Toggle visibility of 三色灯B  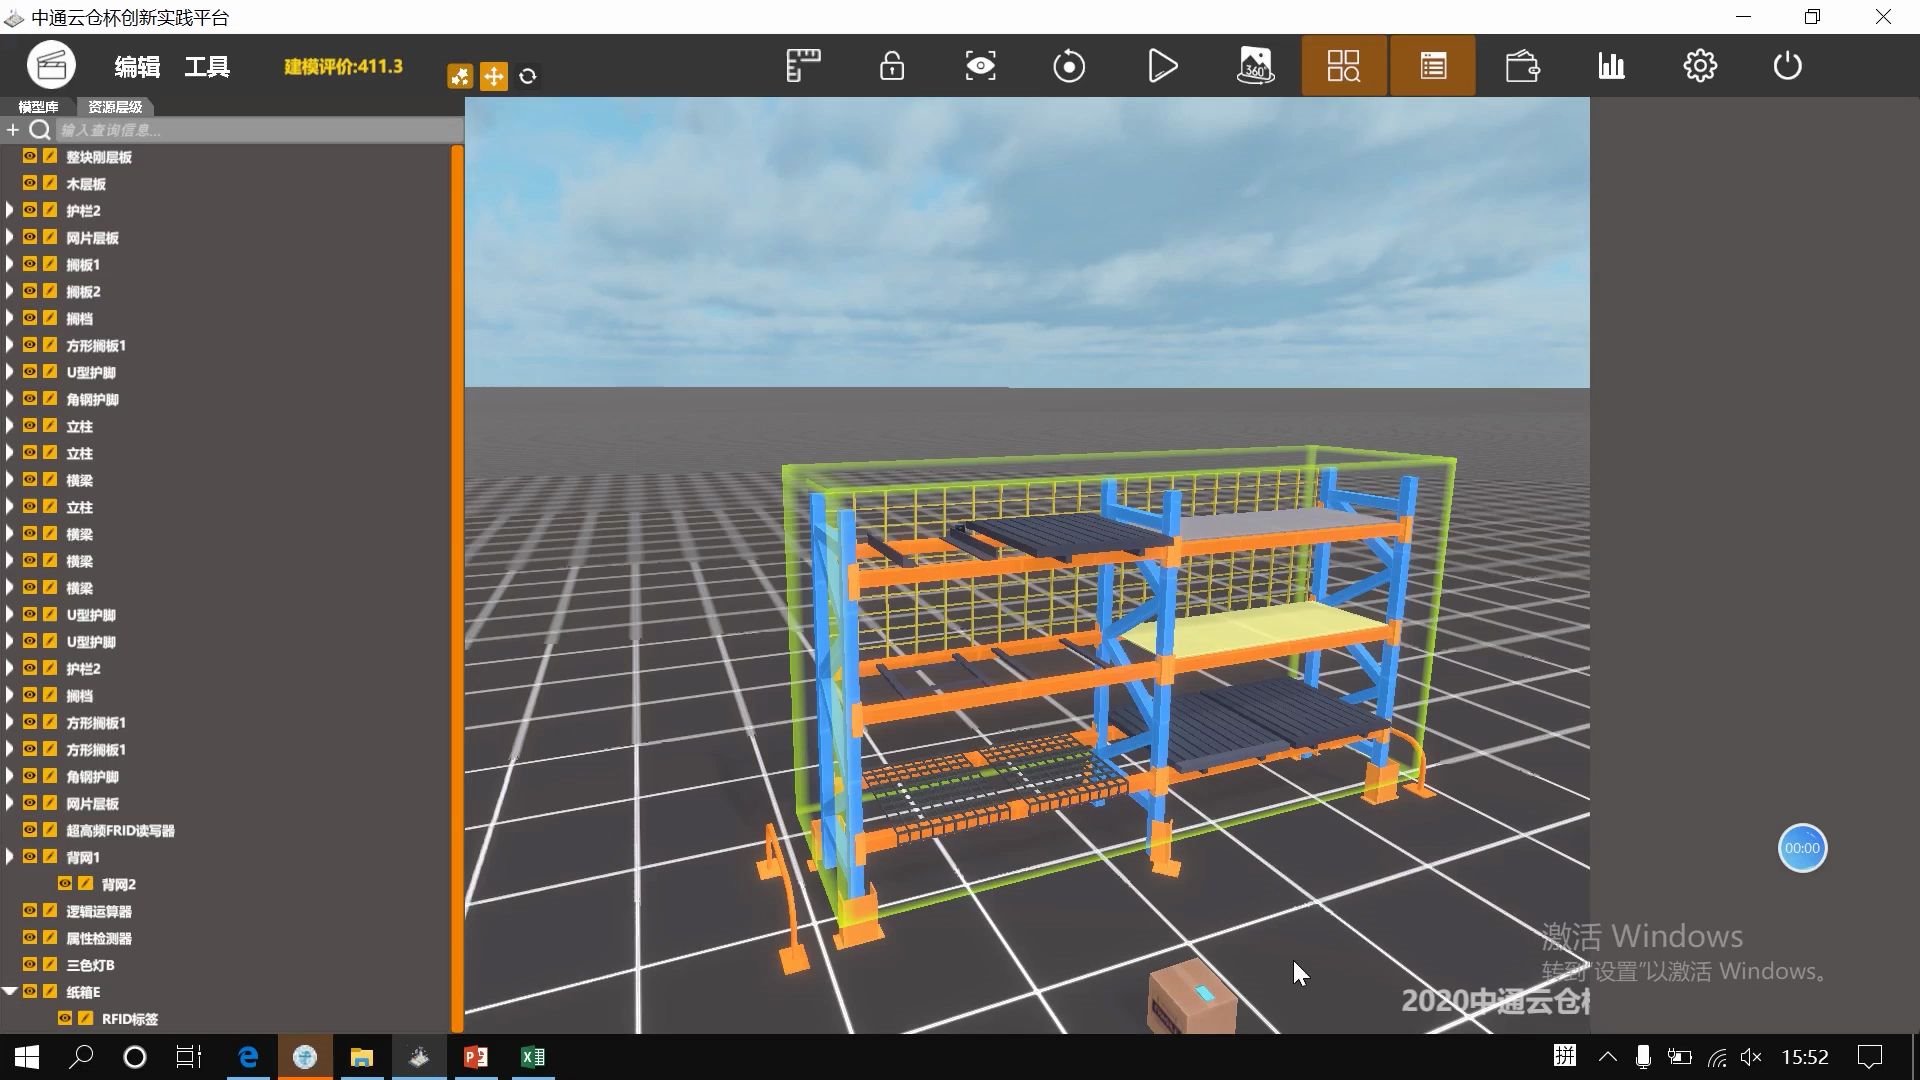coord(30,964)
